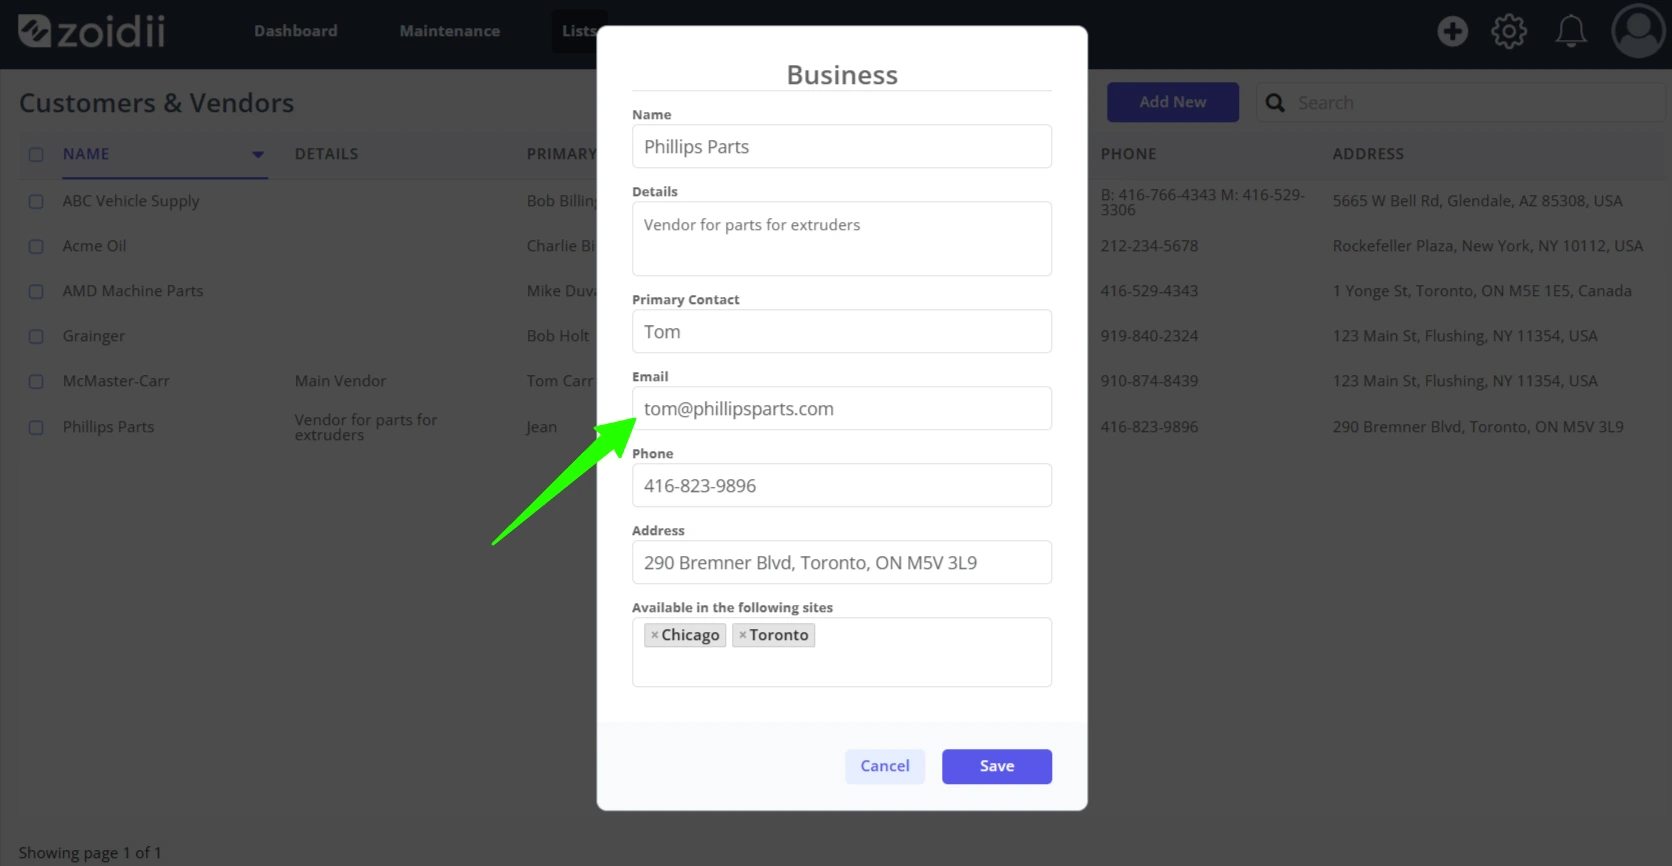Viewport: 1672px width, 866px height.
Task: Click phone number 919-840-2324
Action: [x=1149, y=336]
